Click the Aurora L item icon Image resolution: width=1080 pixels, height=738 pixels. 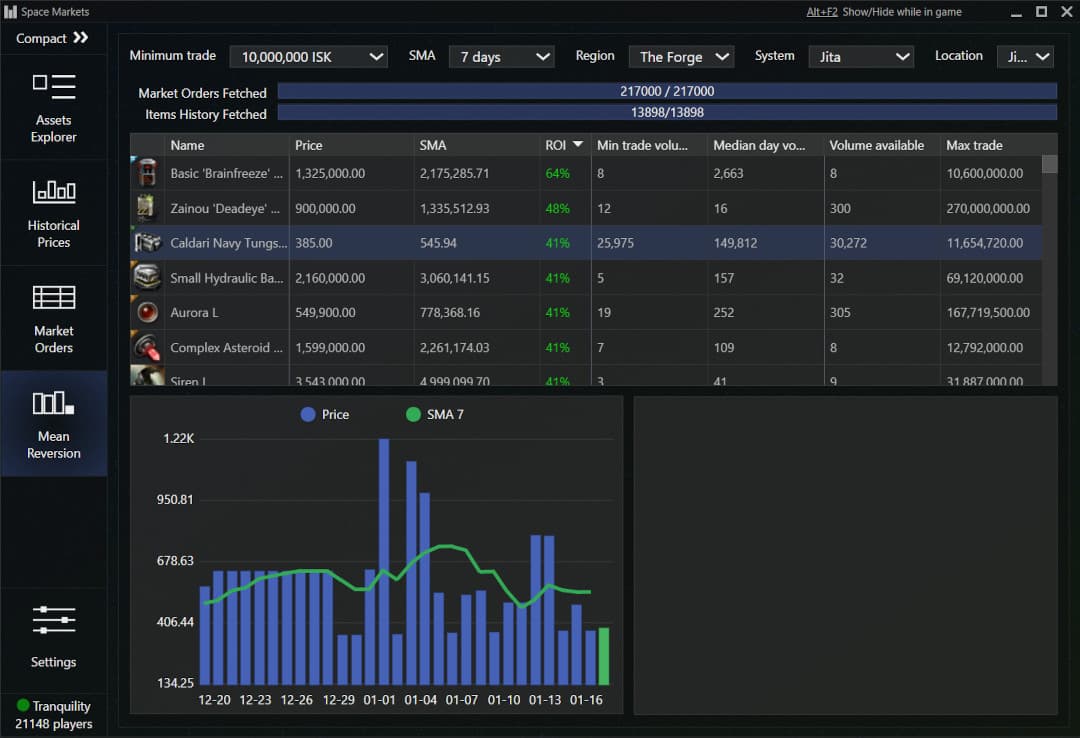click(x=147, y=312)
